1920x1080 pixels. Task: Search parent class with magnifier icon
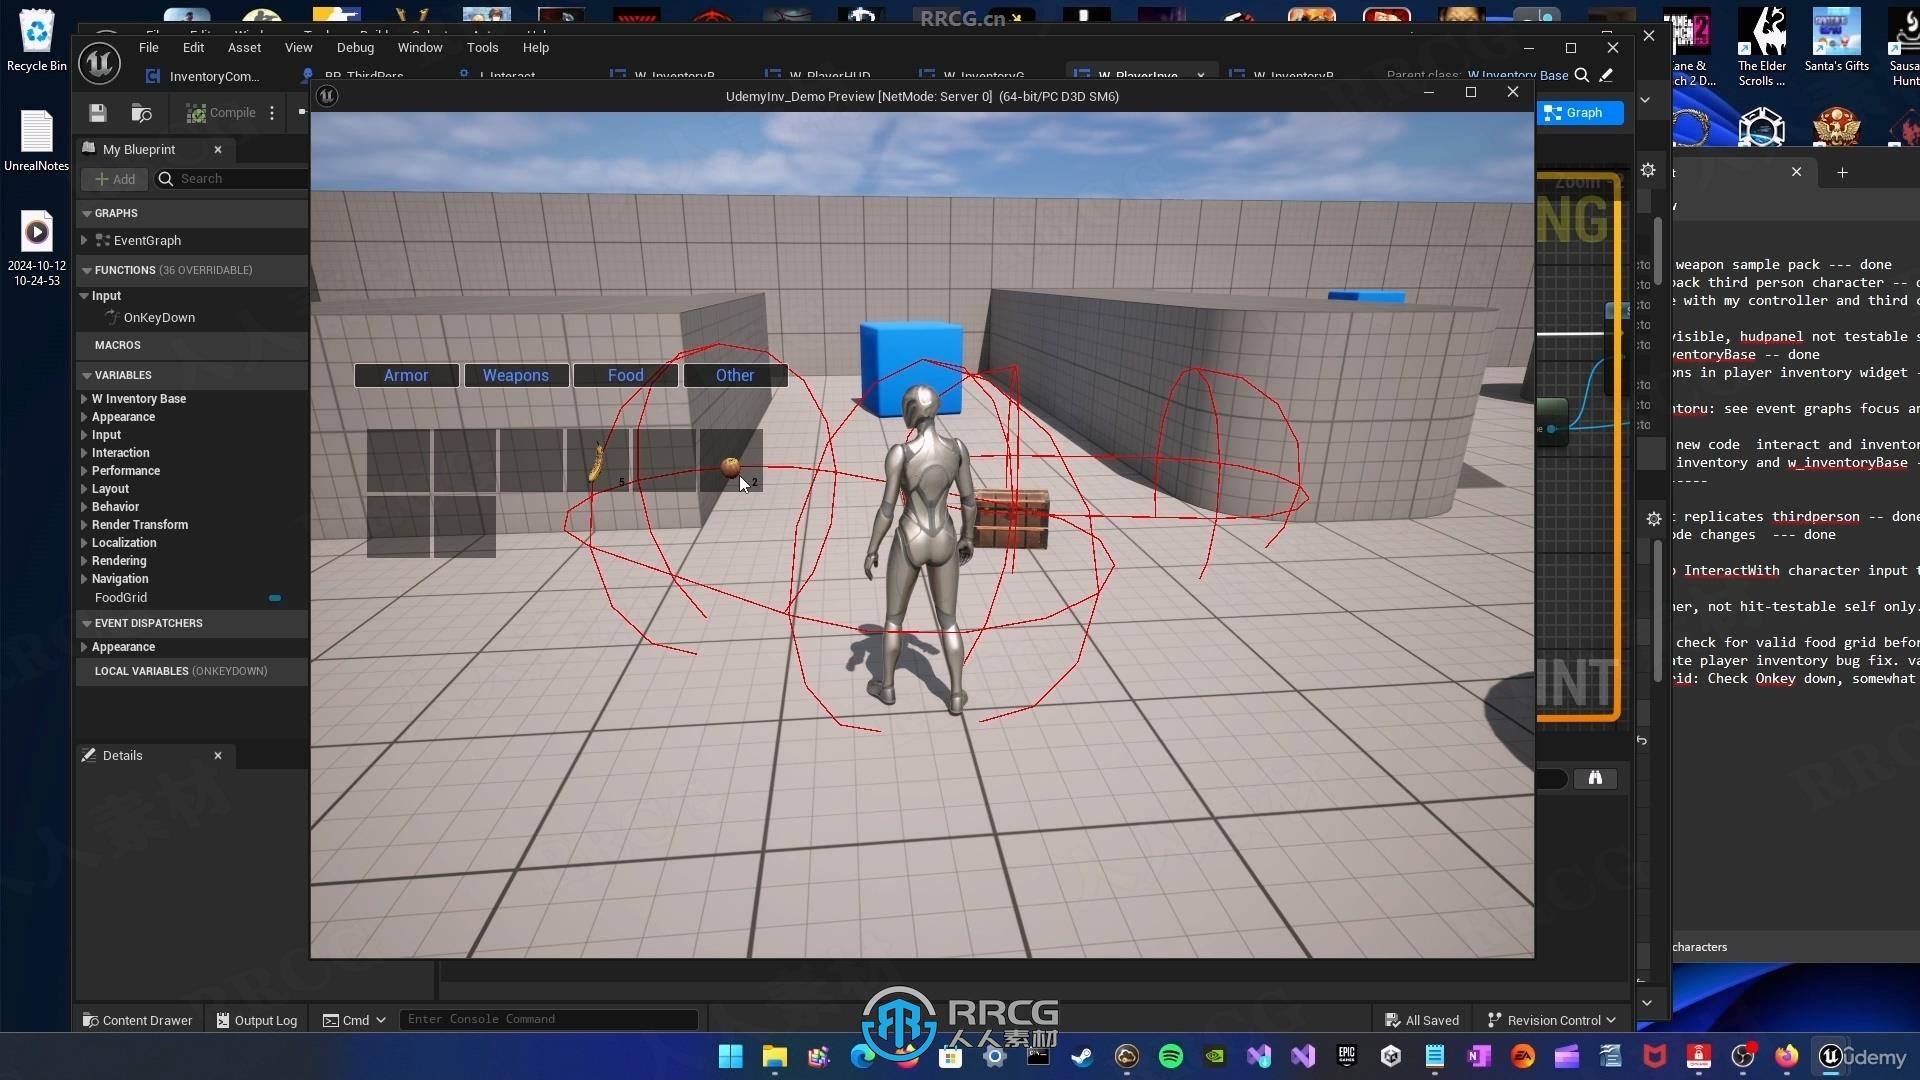(x=1582, y=75)
